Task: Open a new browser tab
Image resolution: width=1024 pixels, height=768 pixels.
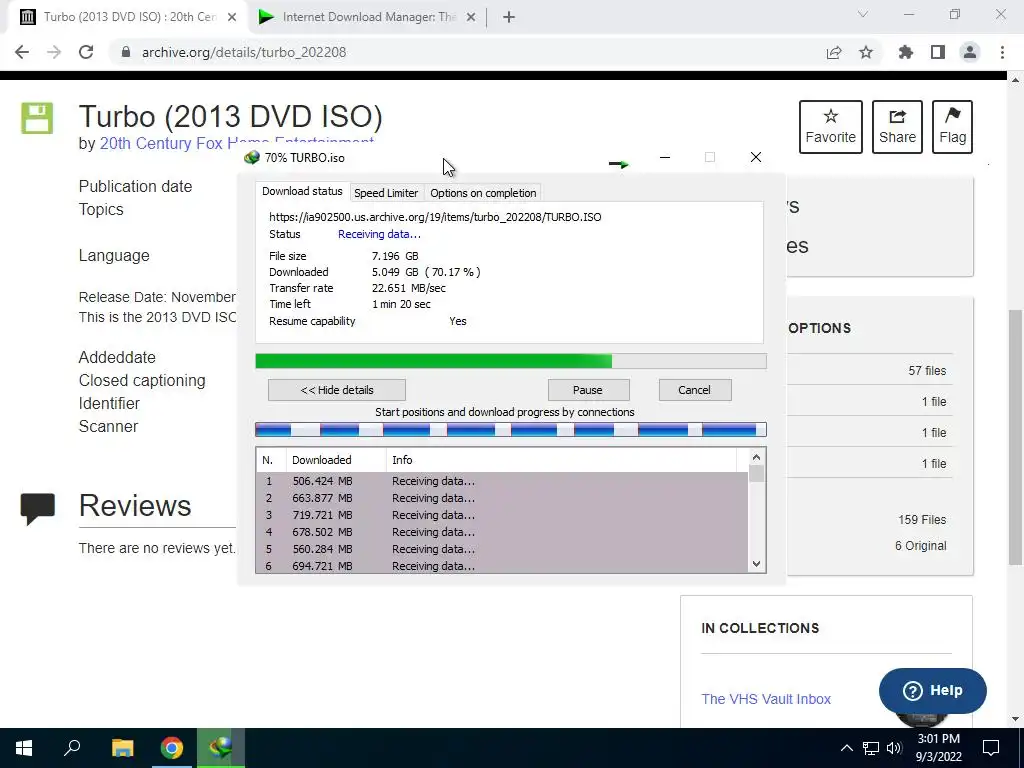Action: click(509, 18)
